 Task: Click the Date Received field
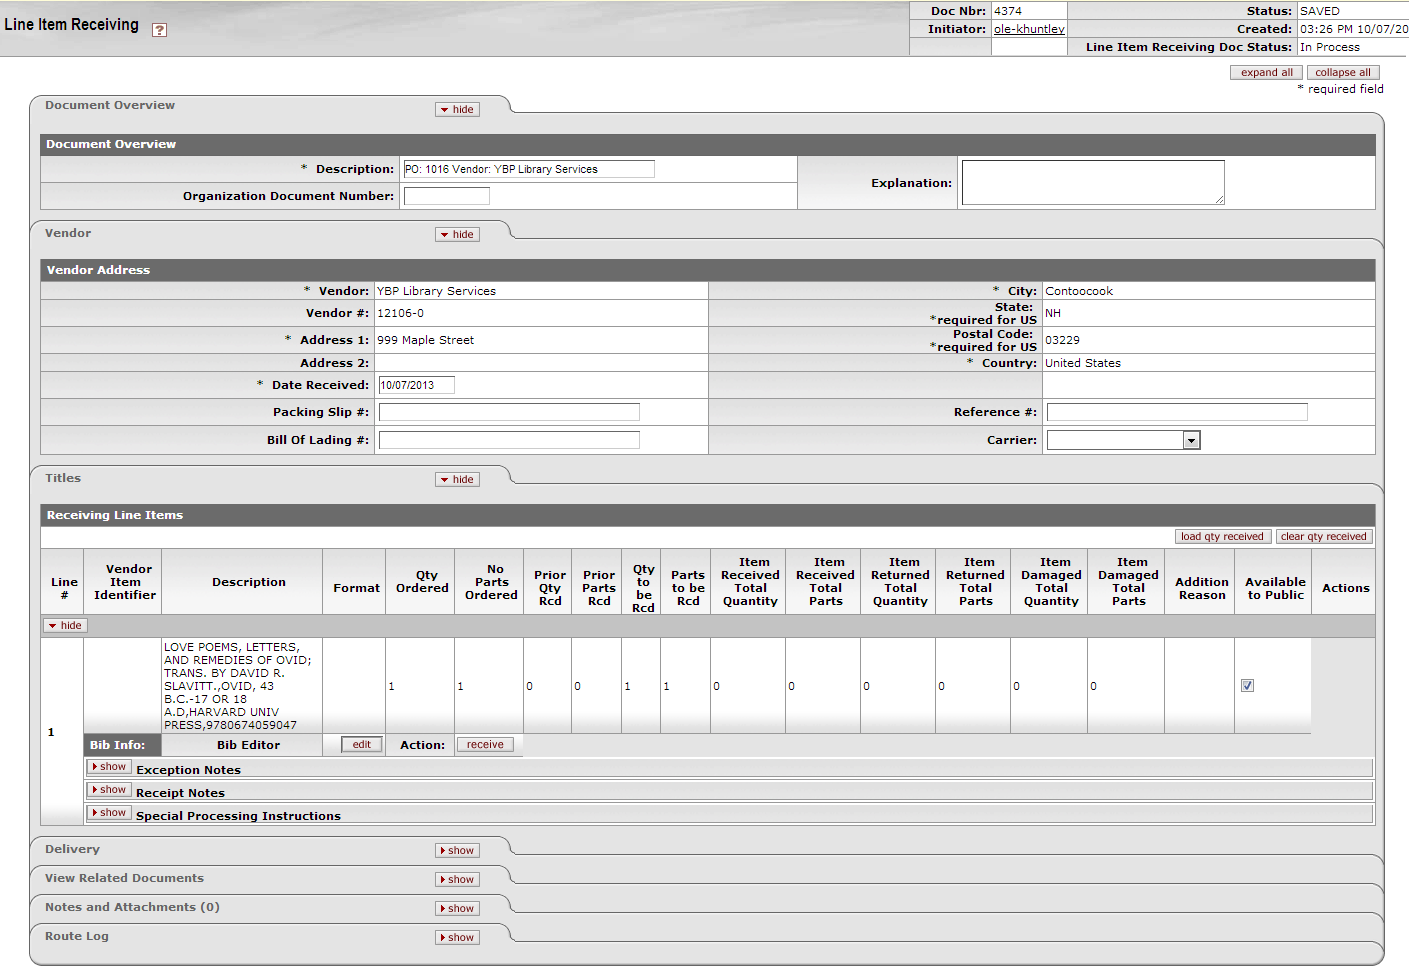416,385
